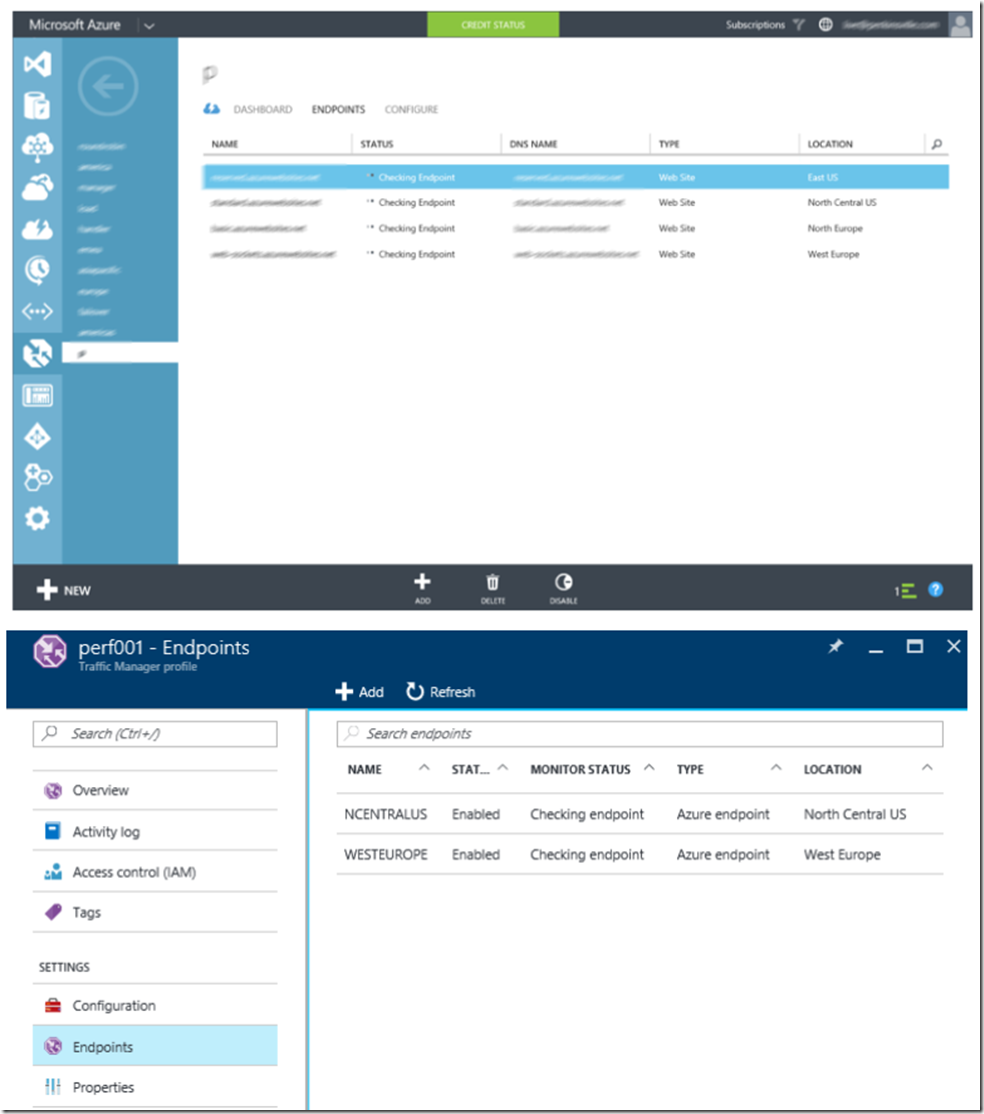Click Refresh in the blade toolbar

440,692
